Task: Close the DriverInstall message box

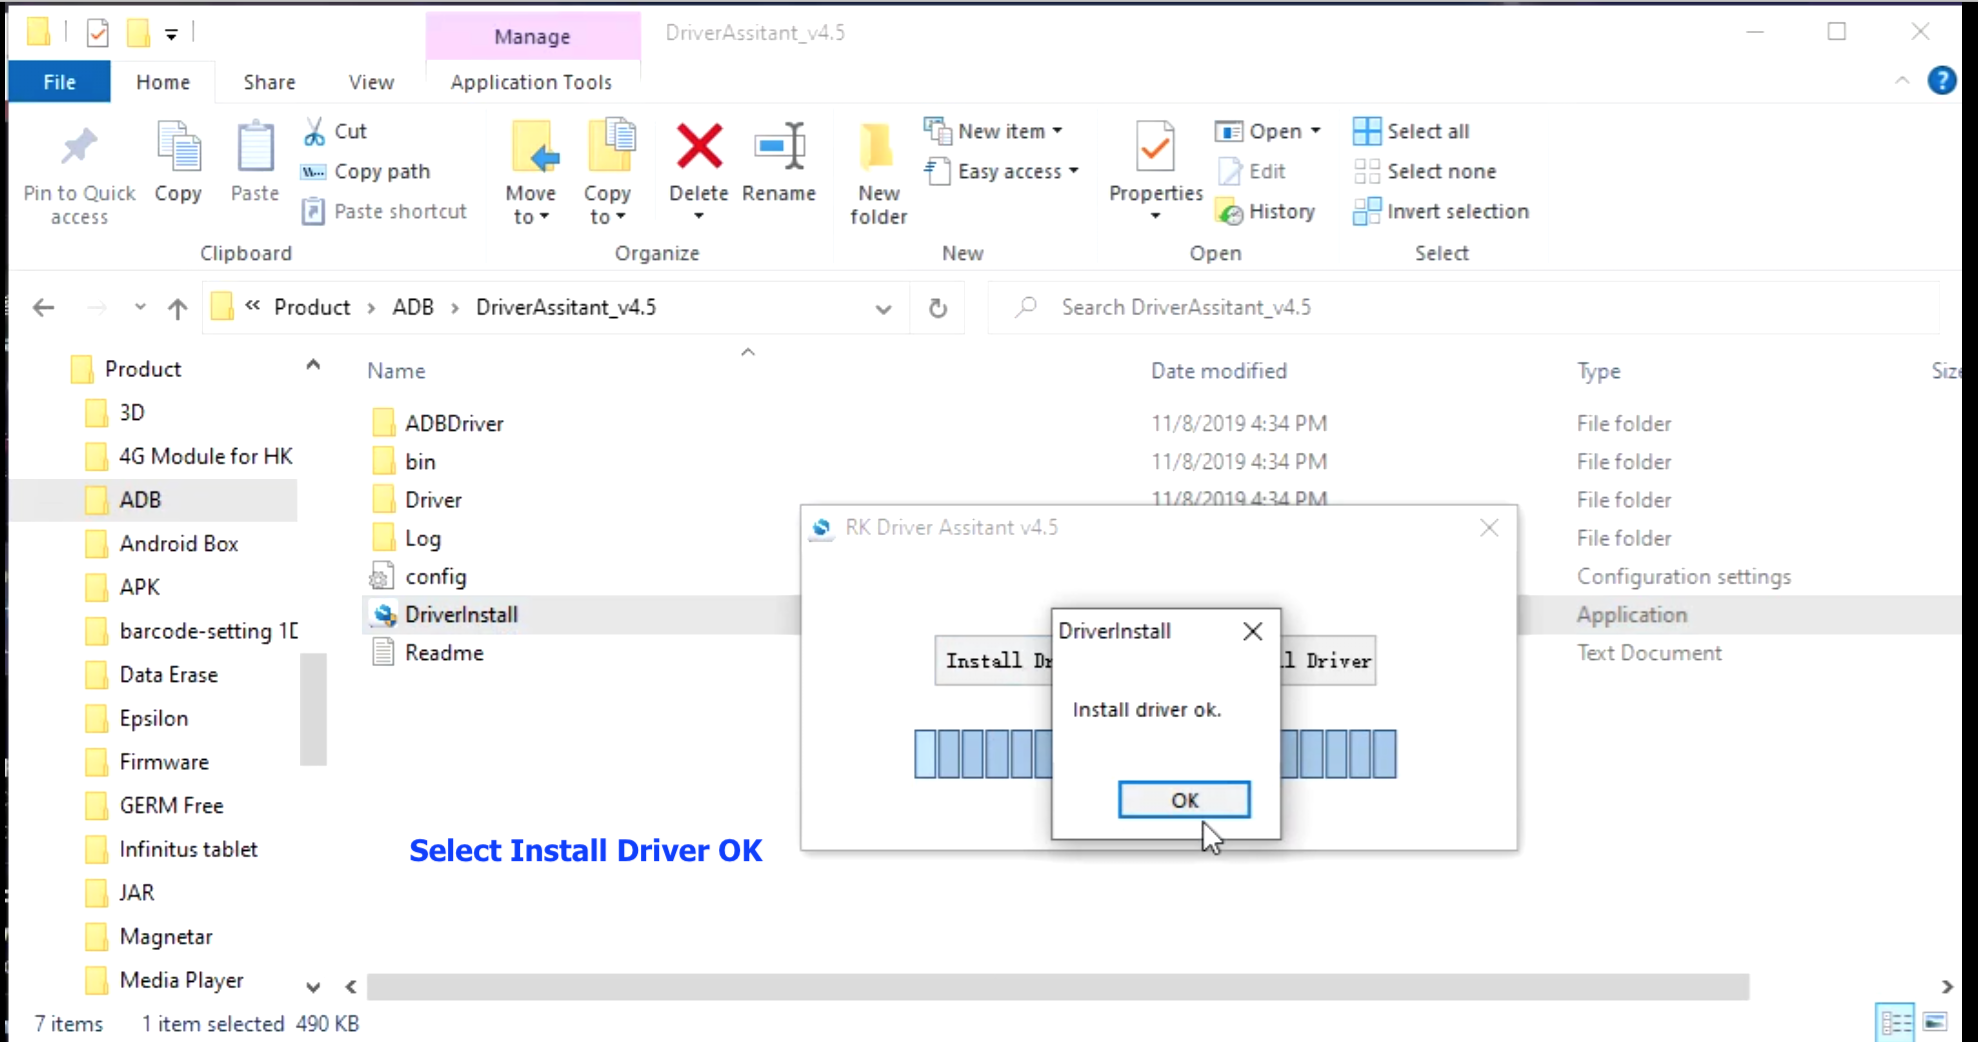Action: point(1252,631)
